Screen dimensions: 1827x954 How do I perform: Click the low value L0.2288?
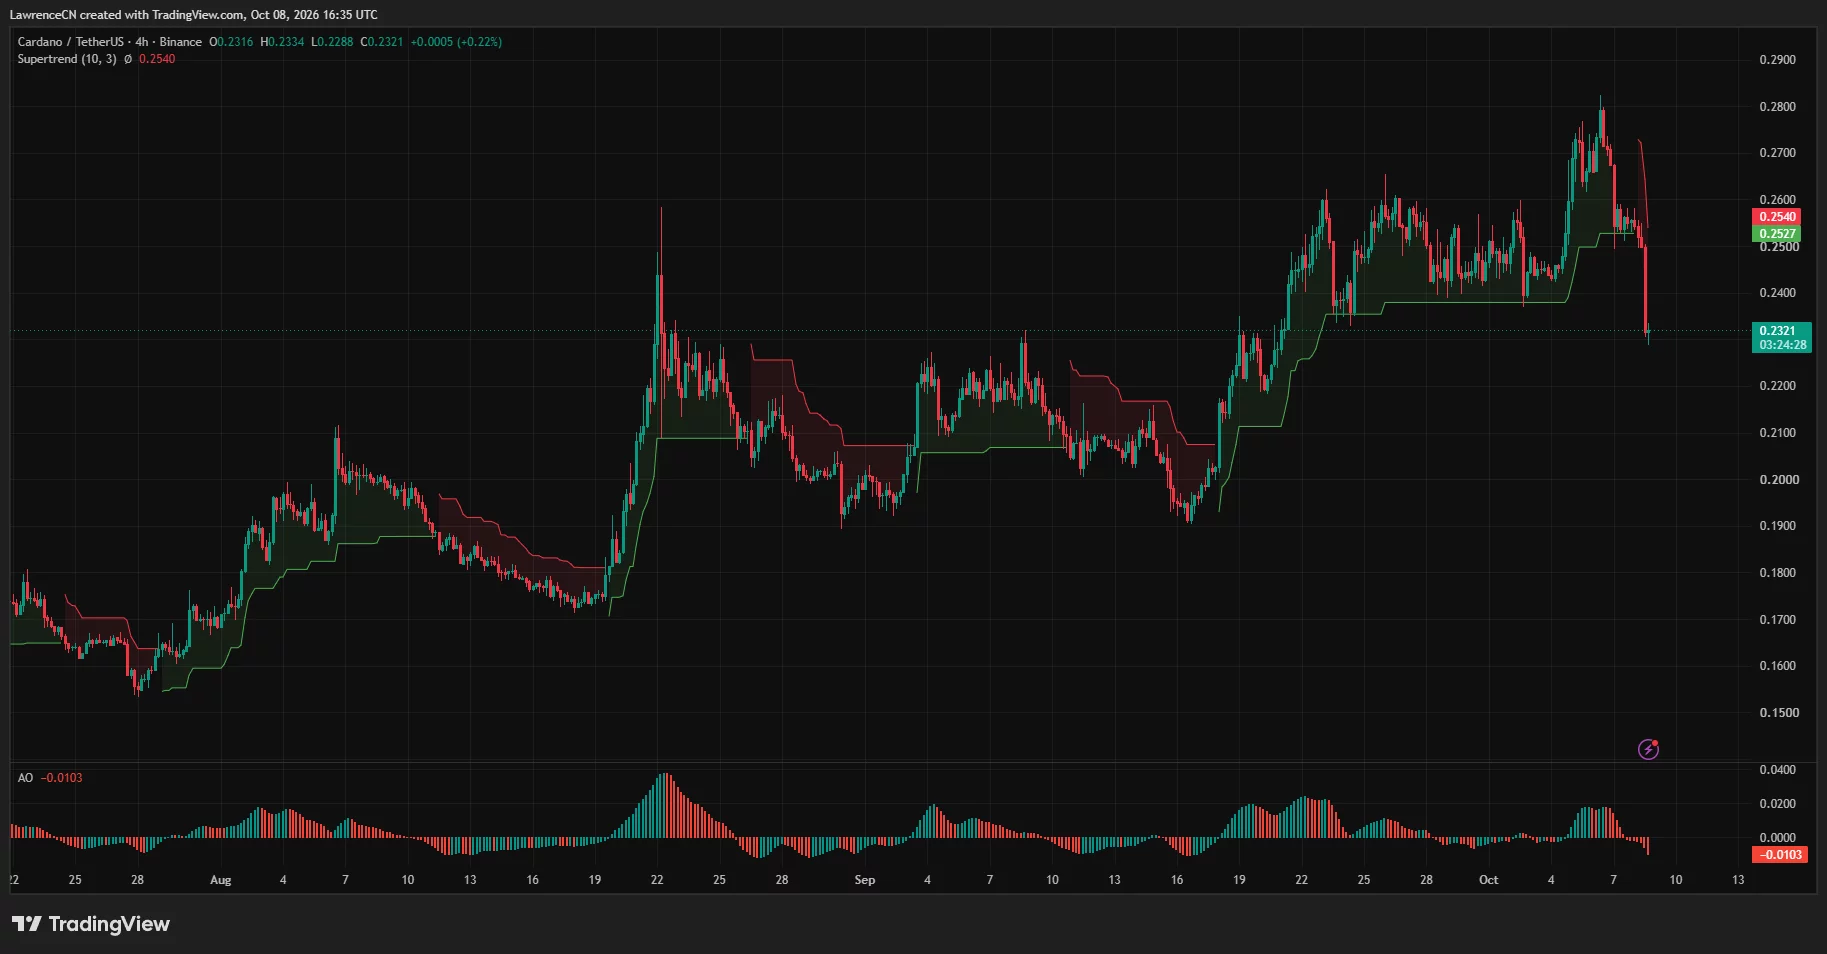tap(332, 42)
